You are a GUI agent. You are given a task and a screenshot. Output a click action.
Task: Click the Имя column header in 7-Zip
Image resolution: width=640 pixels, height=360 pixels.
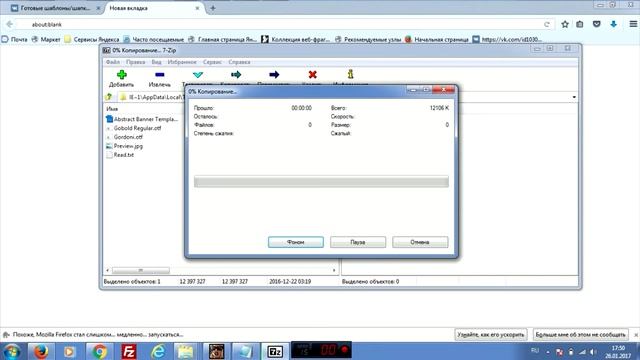[x=112, y=109]
